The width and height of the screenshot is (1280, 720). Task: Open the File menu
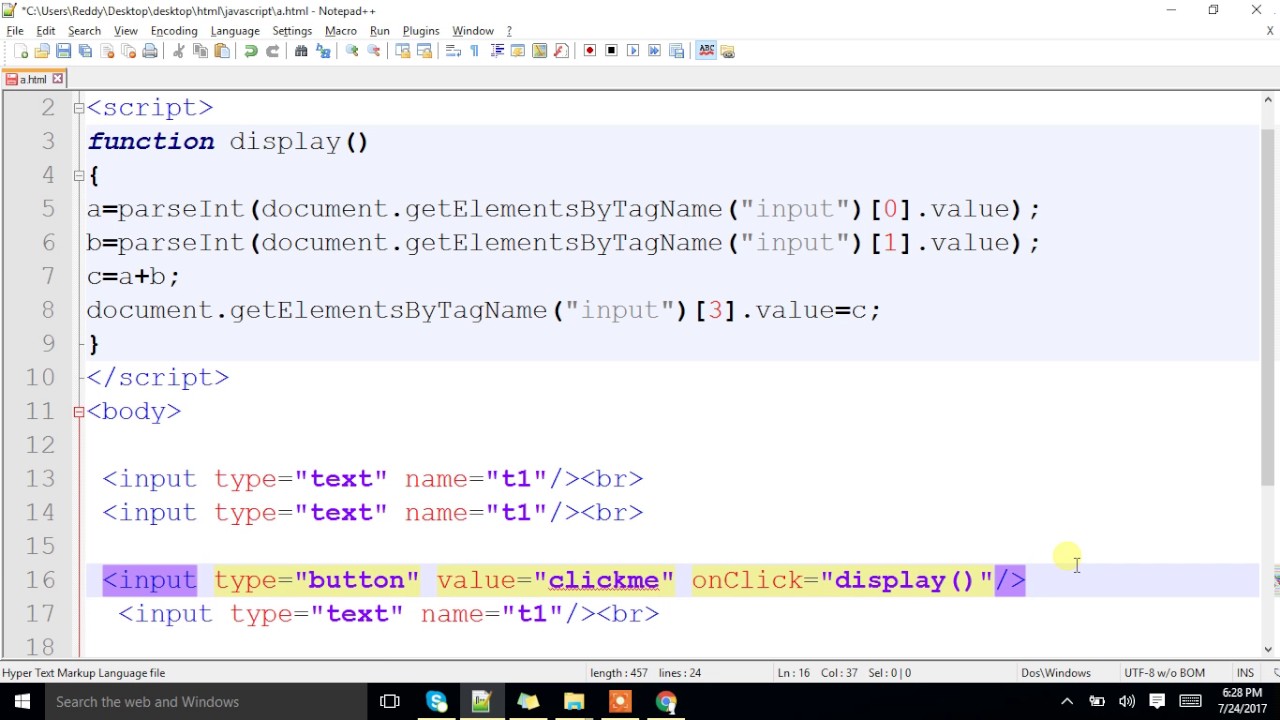tap(15, 31)
